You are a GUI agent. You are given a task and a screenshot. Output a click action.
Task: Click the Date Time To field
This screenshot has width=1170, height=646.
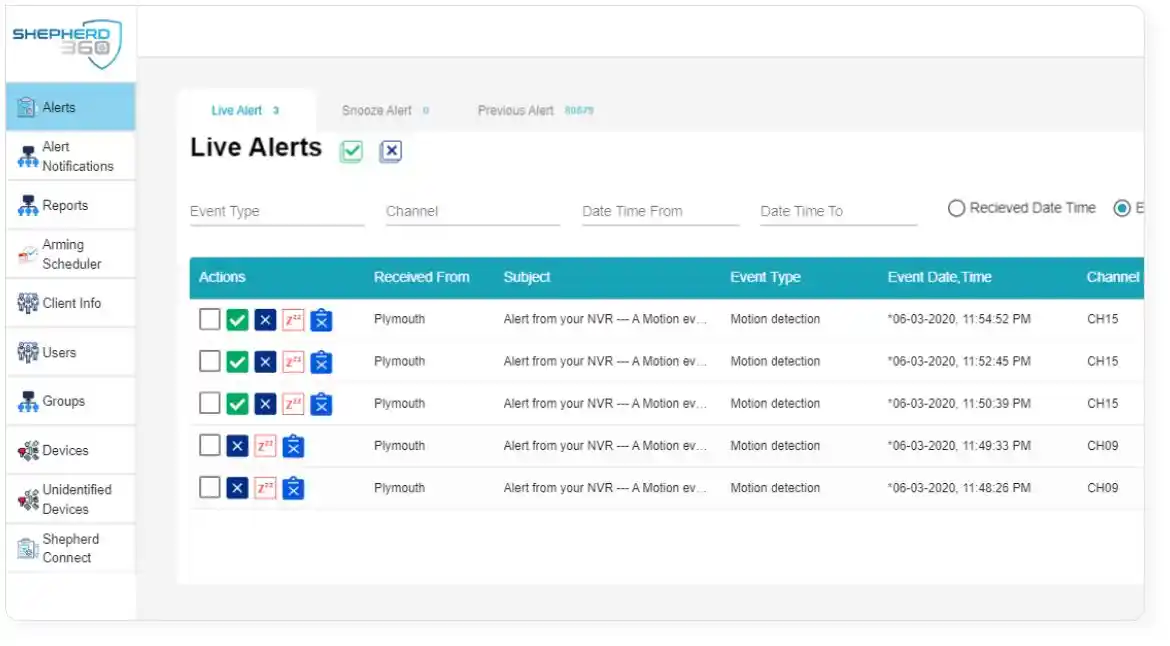click(838, 212)
